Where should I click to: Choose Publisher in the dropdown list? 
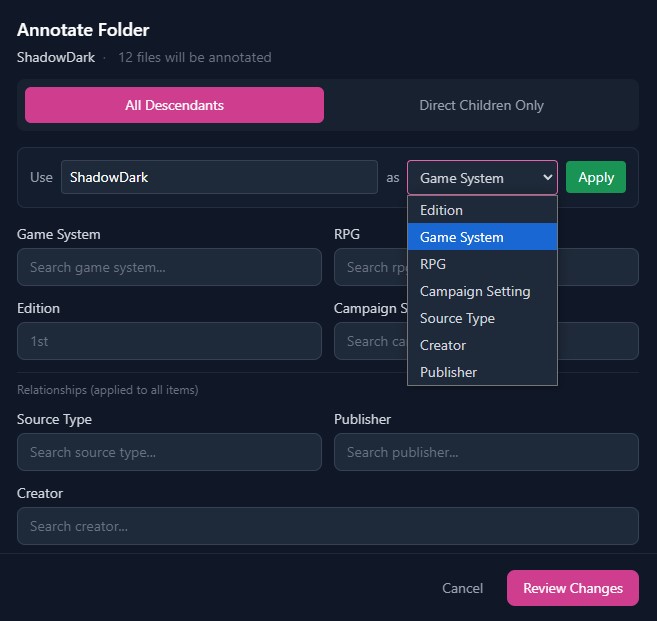448,372
